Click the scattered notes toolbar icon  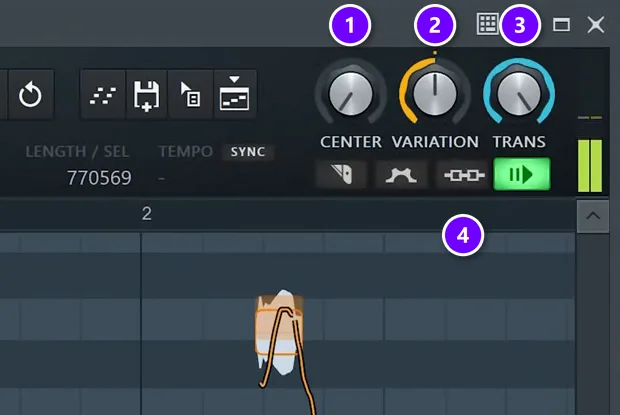[x=103, y=95]
